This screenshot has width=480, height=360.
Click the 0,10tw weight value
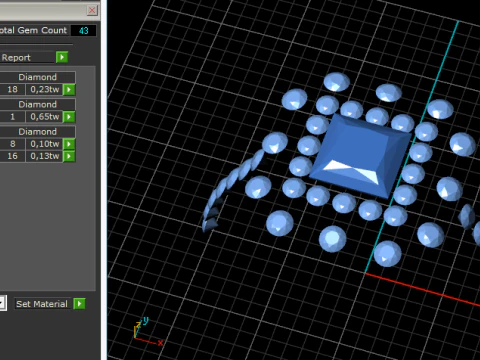[x=44, y=144]
